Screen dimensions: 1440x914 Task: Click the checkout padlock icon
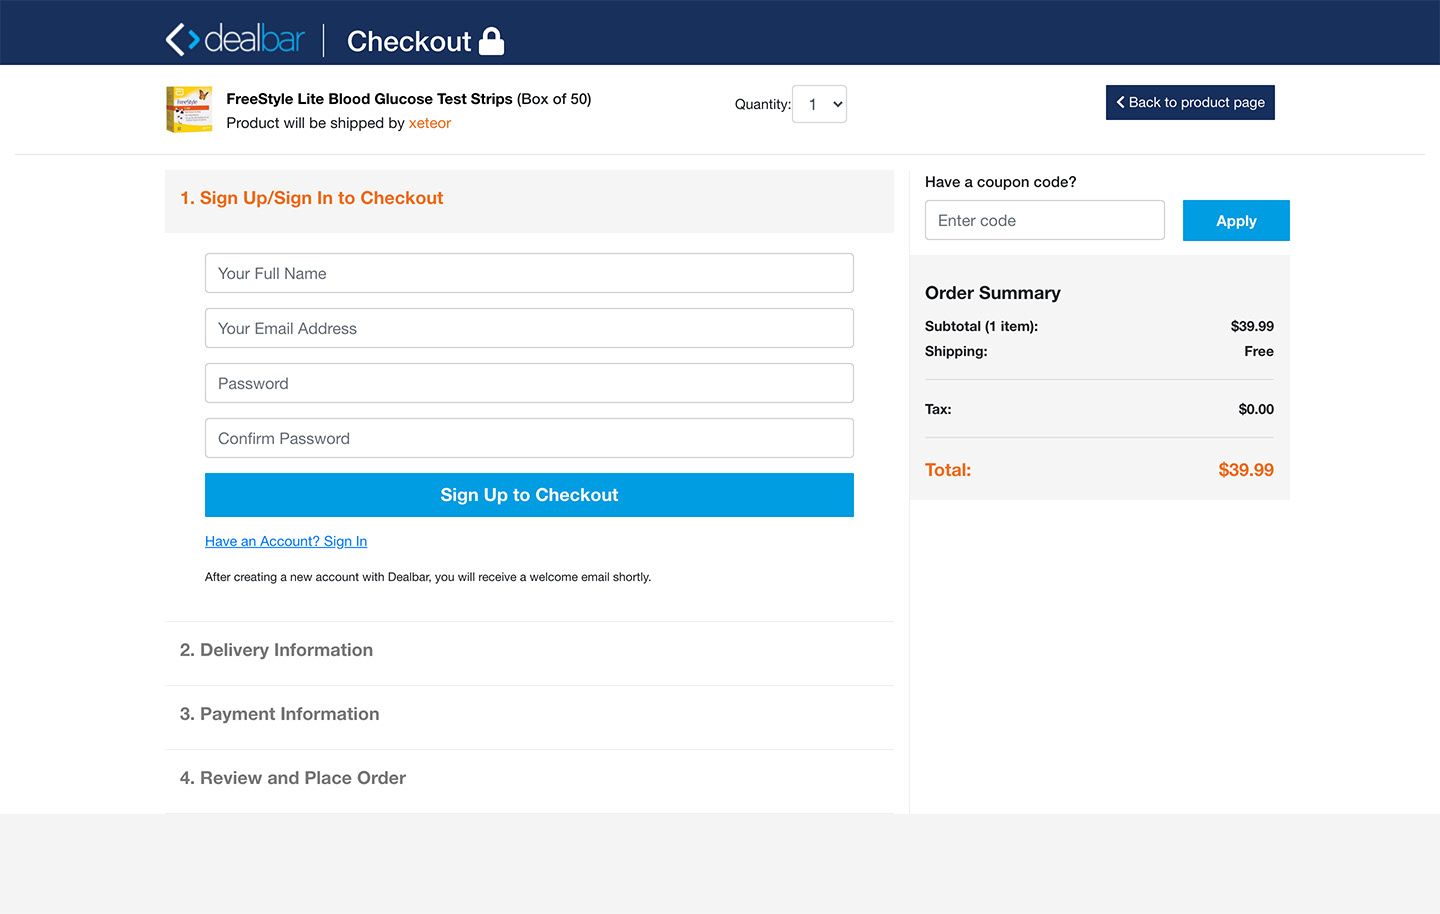point(492,41)
